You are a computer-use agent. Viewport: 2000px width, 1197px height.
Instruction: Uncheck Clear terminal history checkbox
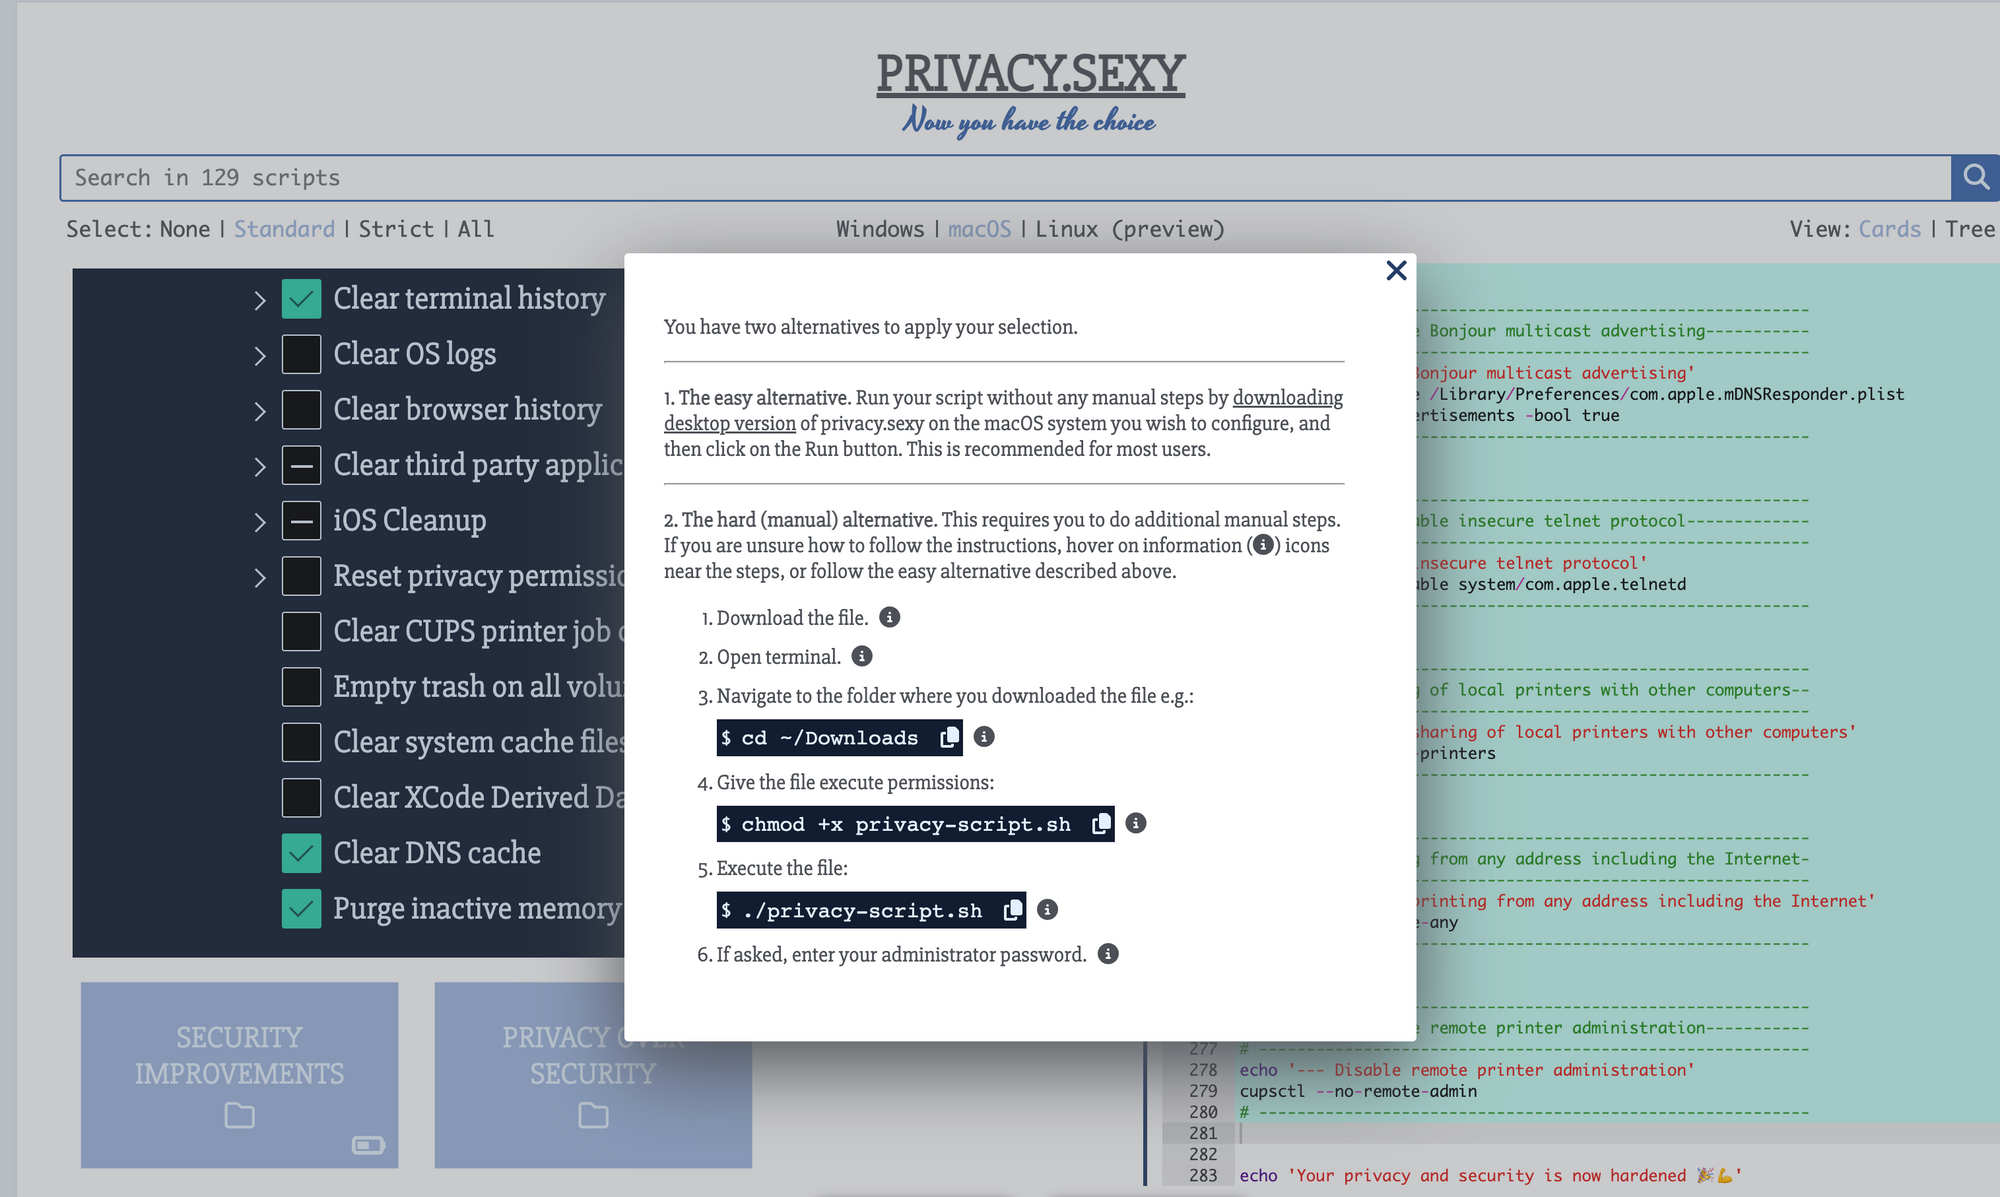tap(301, 299)
